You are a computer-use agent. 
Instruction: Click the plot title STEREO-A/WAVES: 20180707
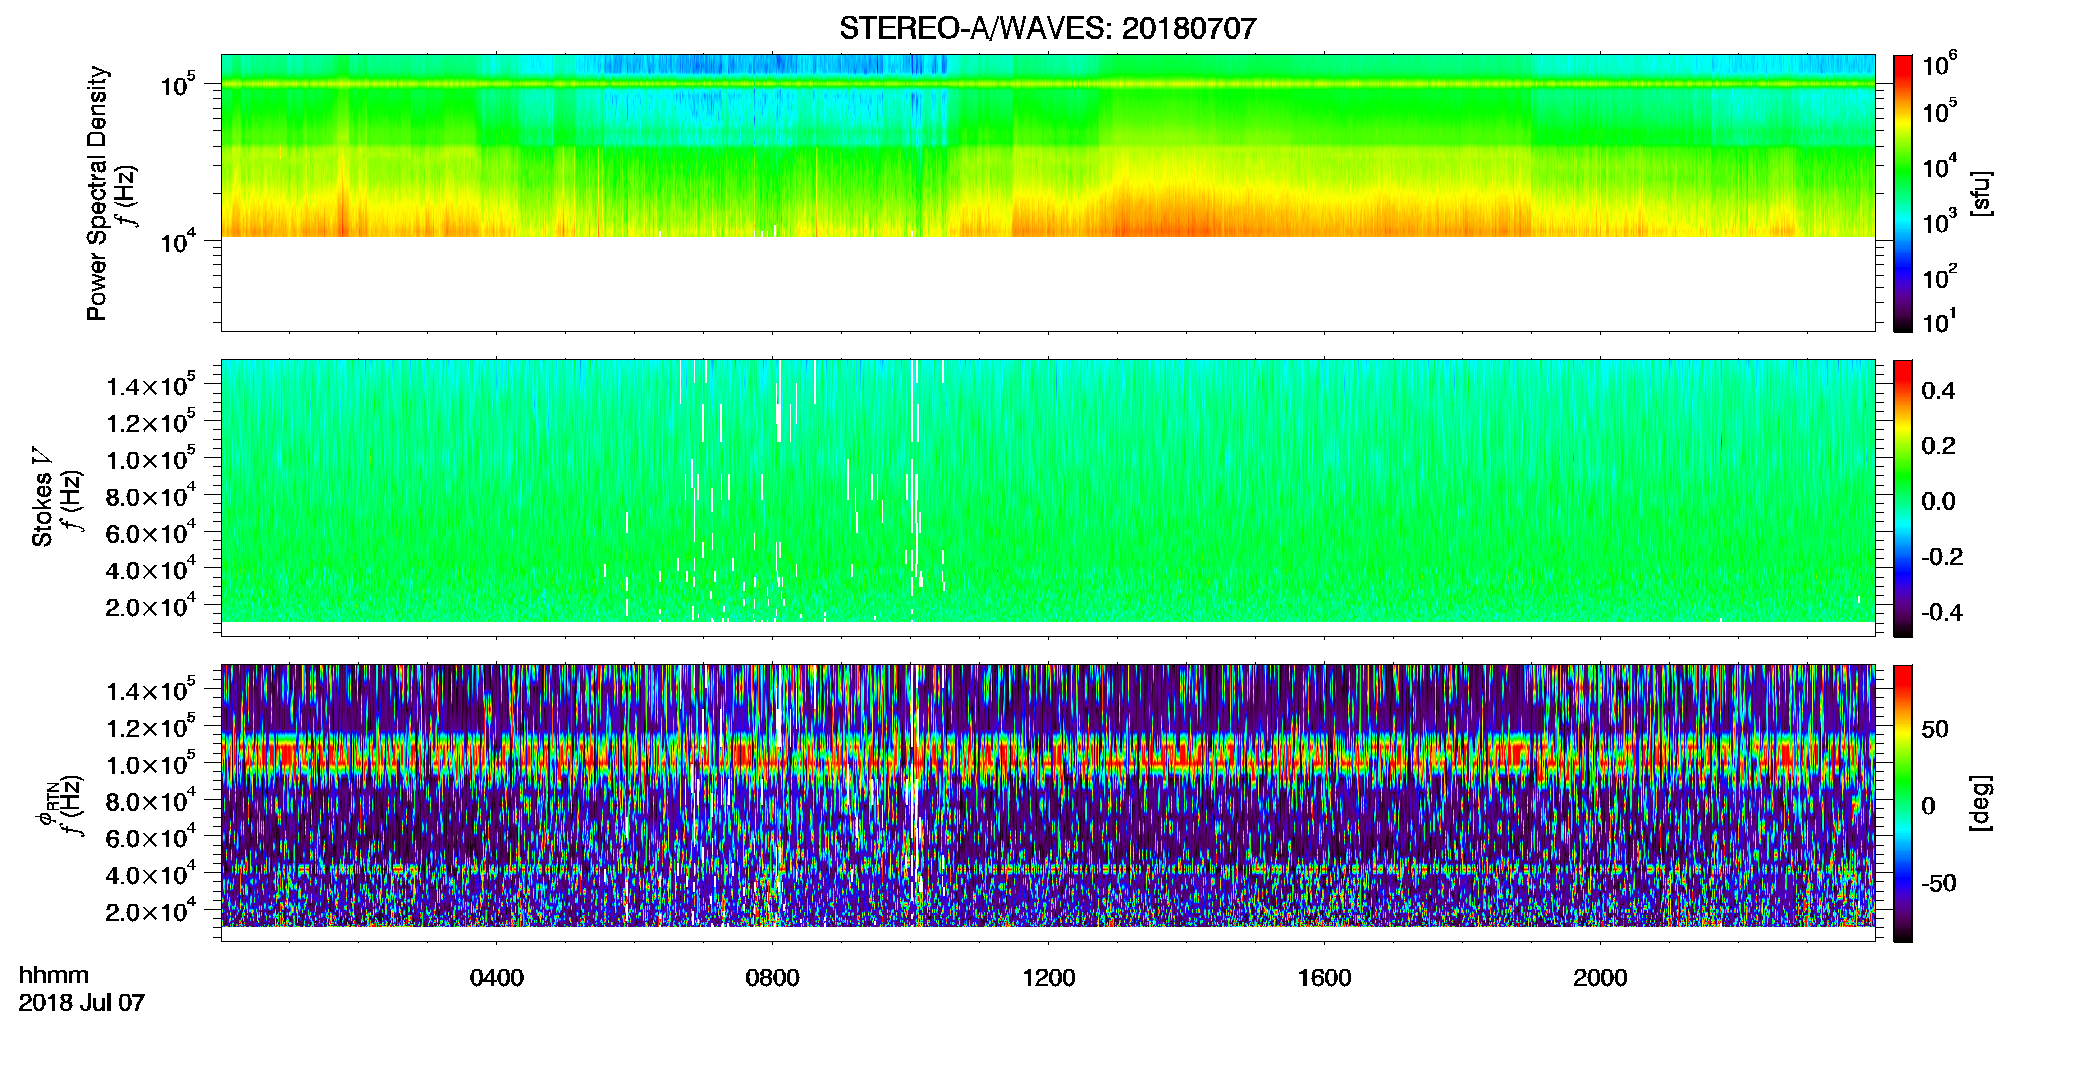(1047, 28)
